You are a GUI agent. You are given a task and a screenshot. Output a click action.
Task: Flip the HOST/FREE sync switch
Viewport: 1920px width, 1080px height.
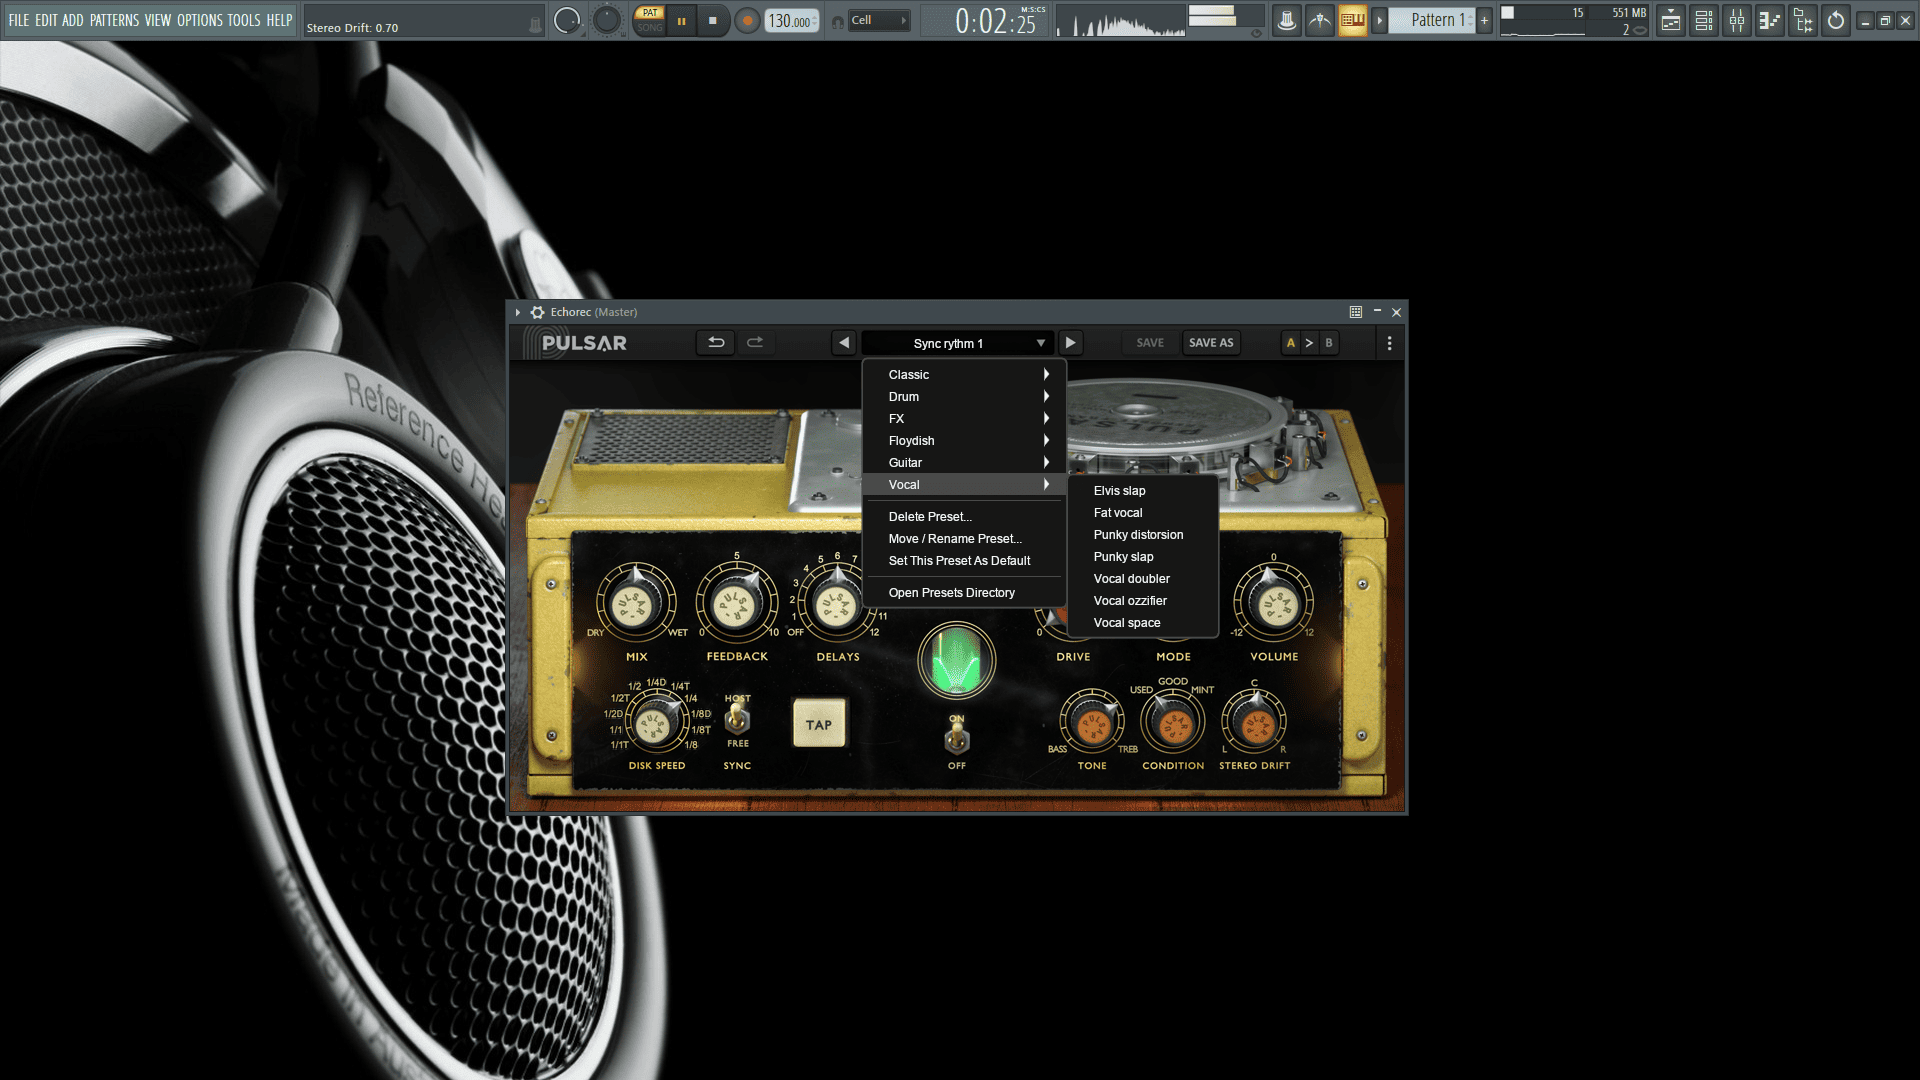pos(737,718)
